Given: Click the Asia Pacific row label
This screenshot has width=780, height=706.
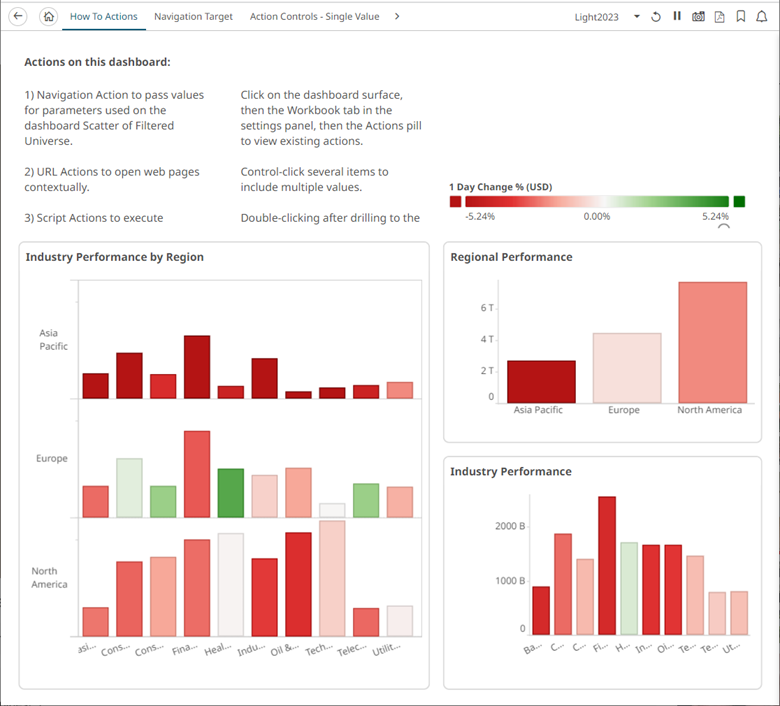Looking at the screenshot, I should coord(53,339).
